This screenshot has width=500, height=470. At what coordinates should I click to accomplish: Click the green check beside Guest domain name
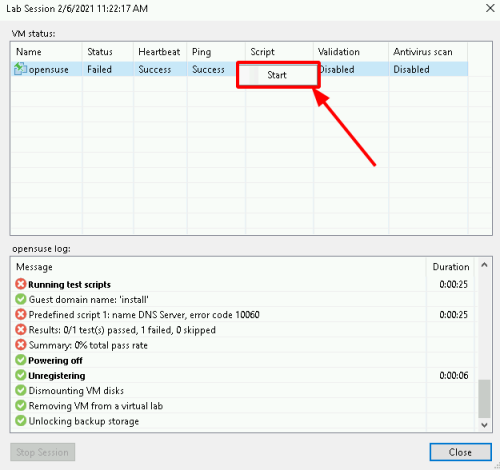pos(21,299)
